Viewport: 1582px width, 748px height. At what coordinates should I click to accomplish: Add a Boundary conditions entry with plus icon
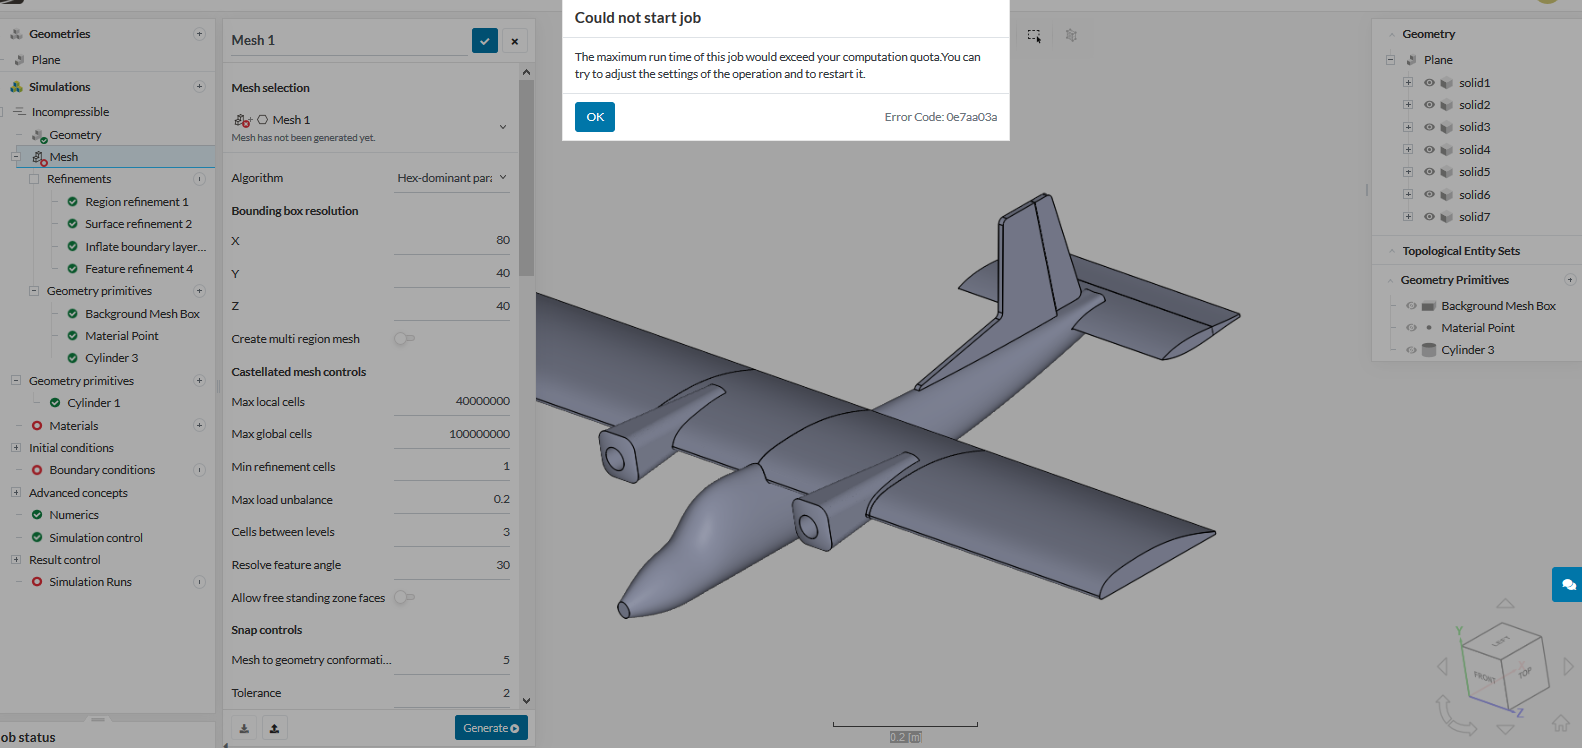[x=199, y=470]
